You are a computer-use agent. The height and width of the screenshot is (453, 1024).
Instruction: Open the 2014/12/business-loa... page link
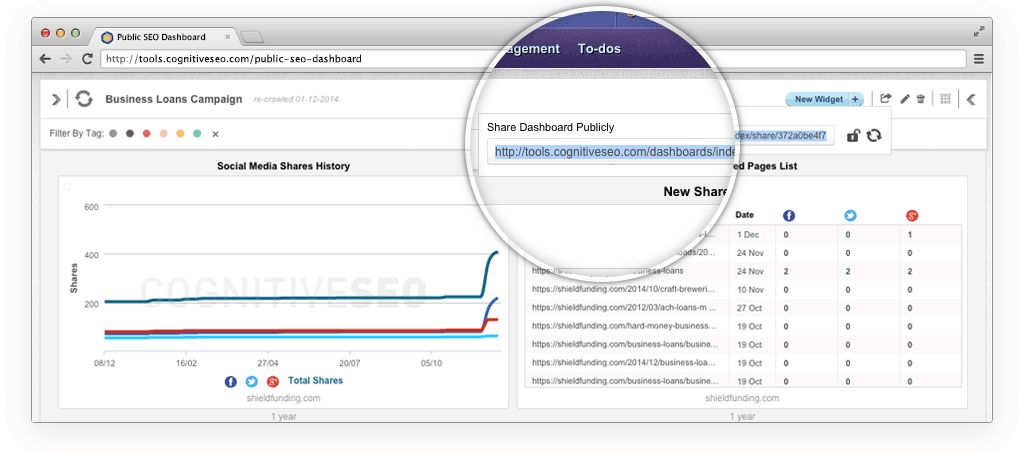pos(624,362)
